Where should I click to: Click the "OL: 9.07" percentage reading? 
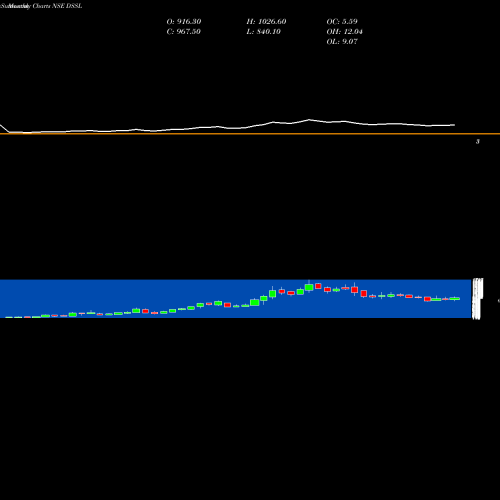point(342,42)
